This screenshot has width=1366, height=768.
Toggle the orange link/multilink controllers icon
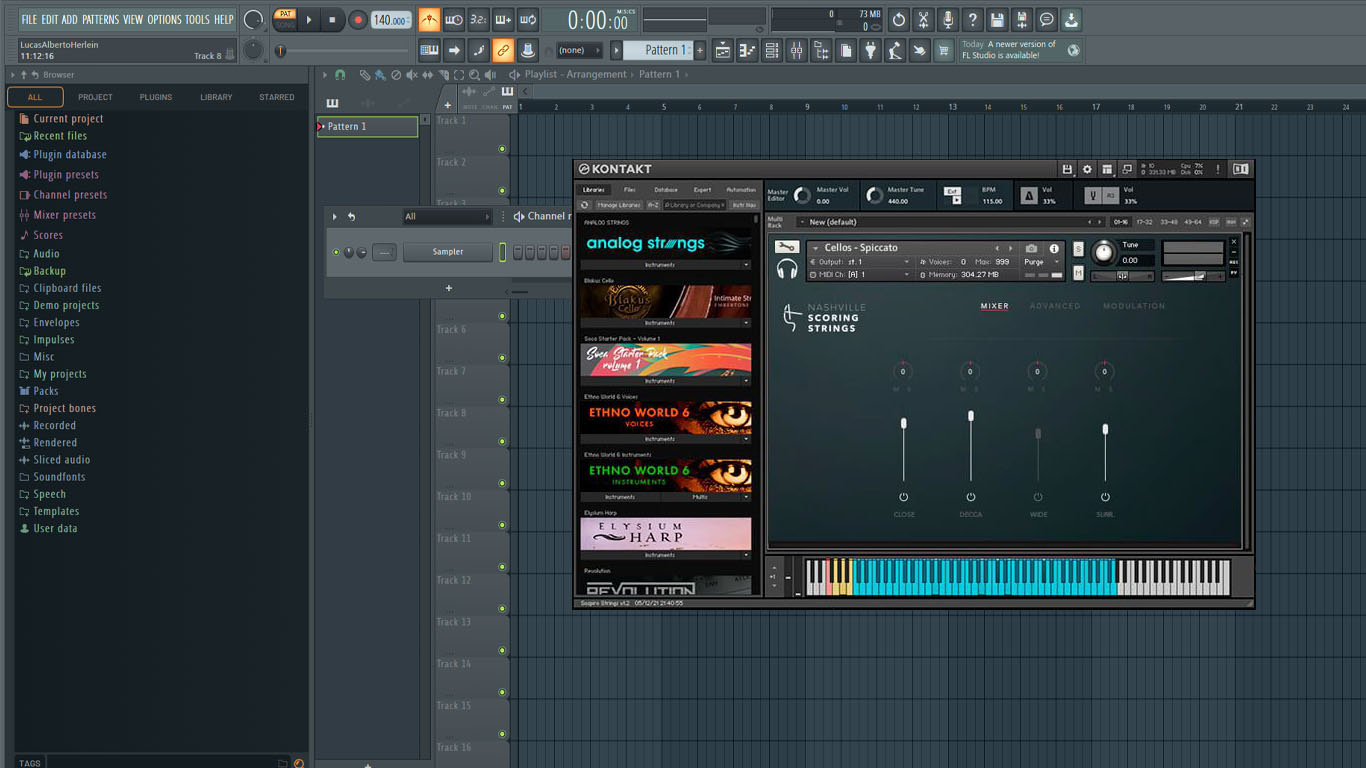coord(503,50)
